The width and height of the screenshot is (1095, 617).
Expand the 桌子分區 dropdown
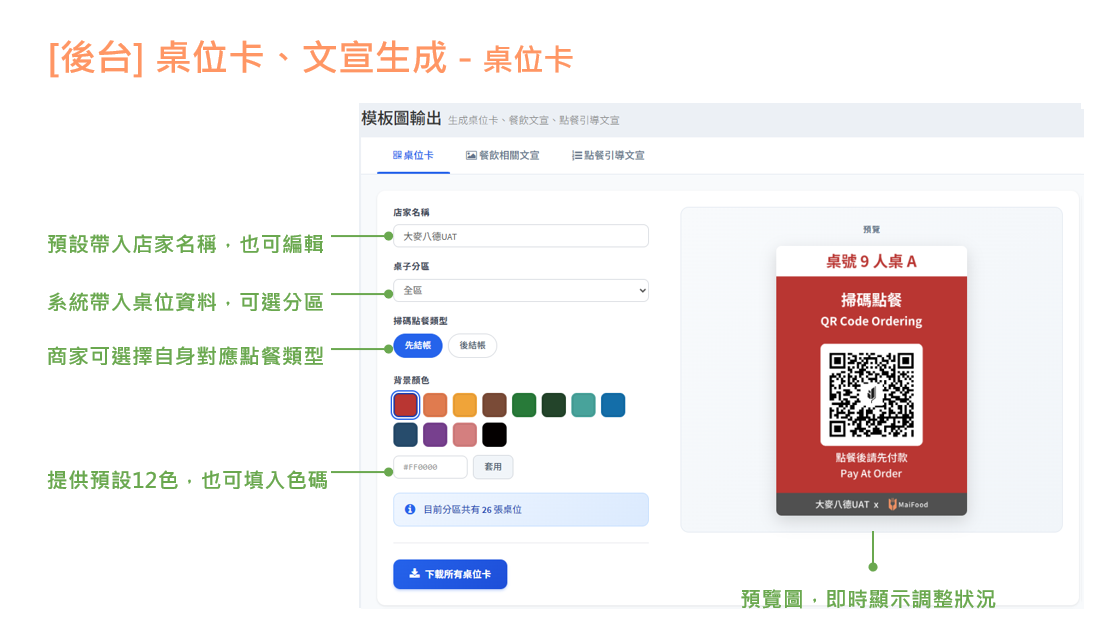[x=520, y=290]
